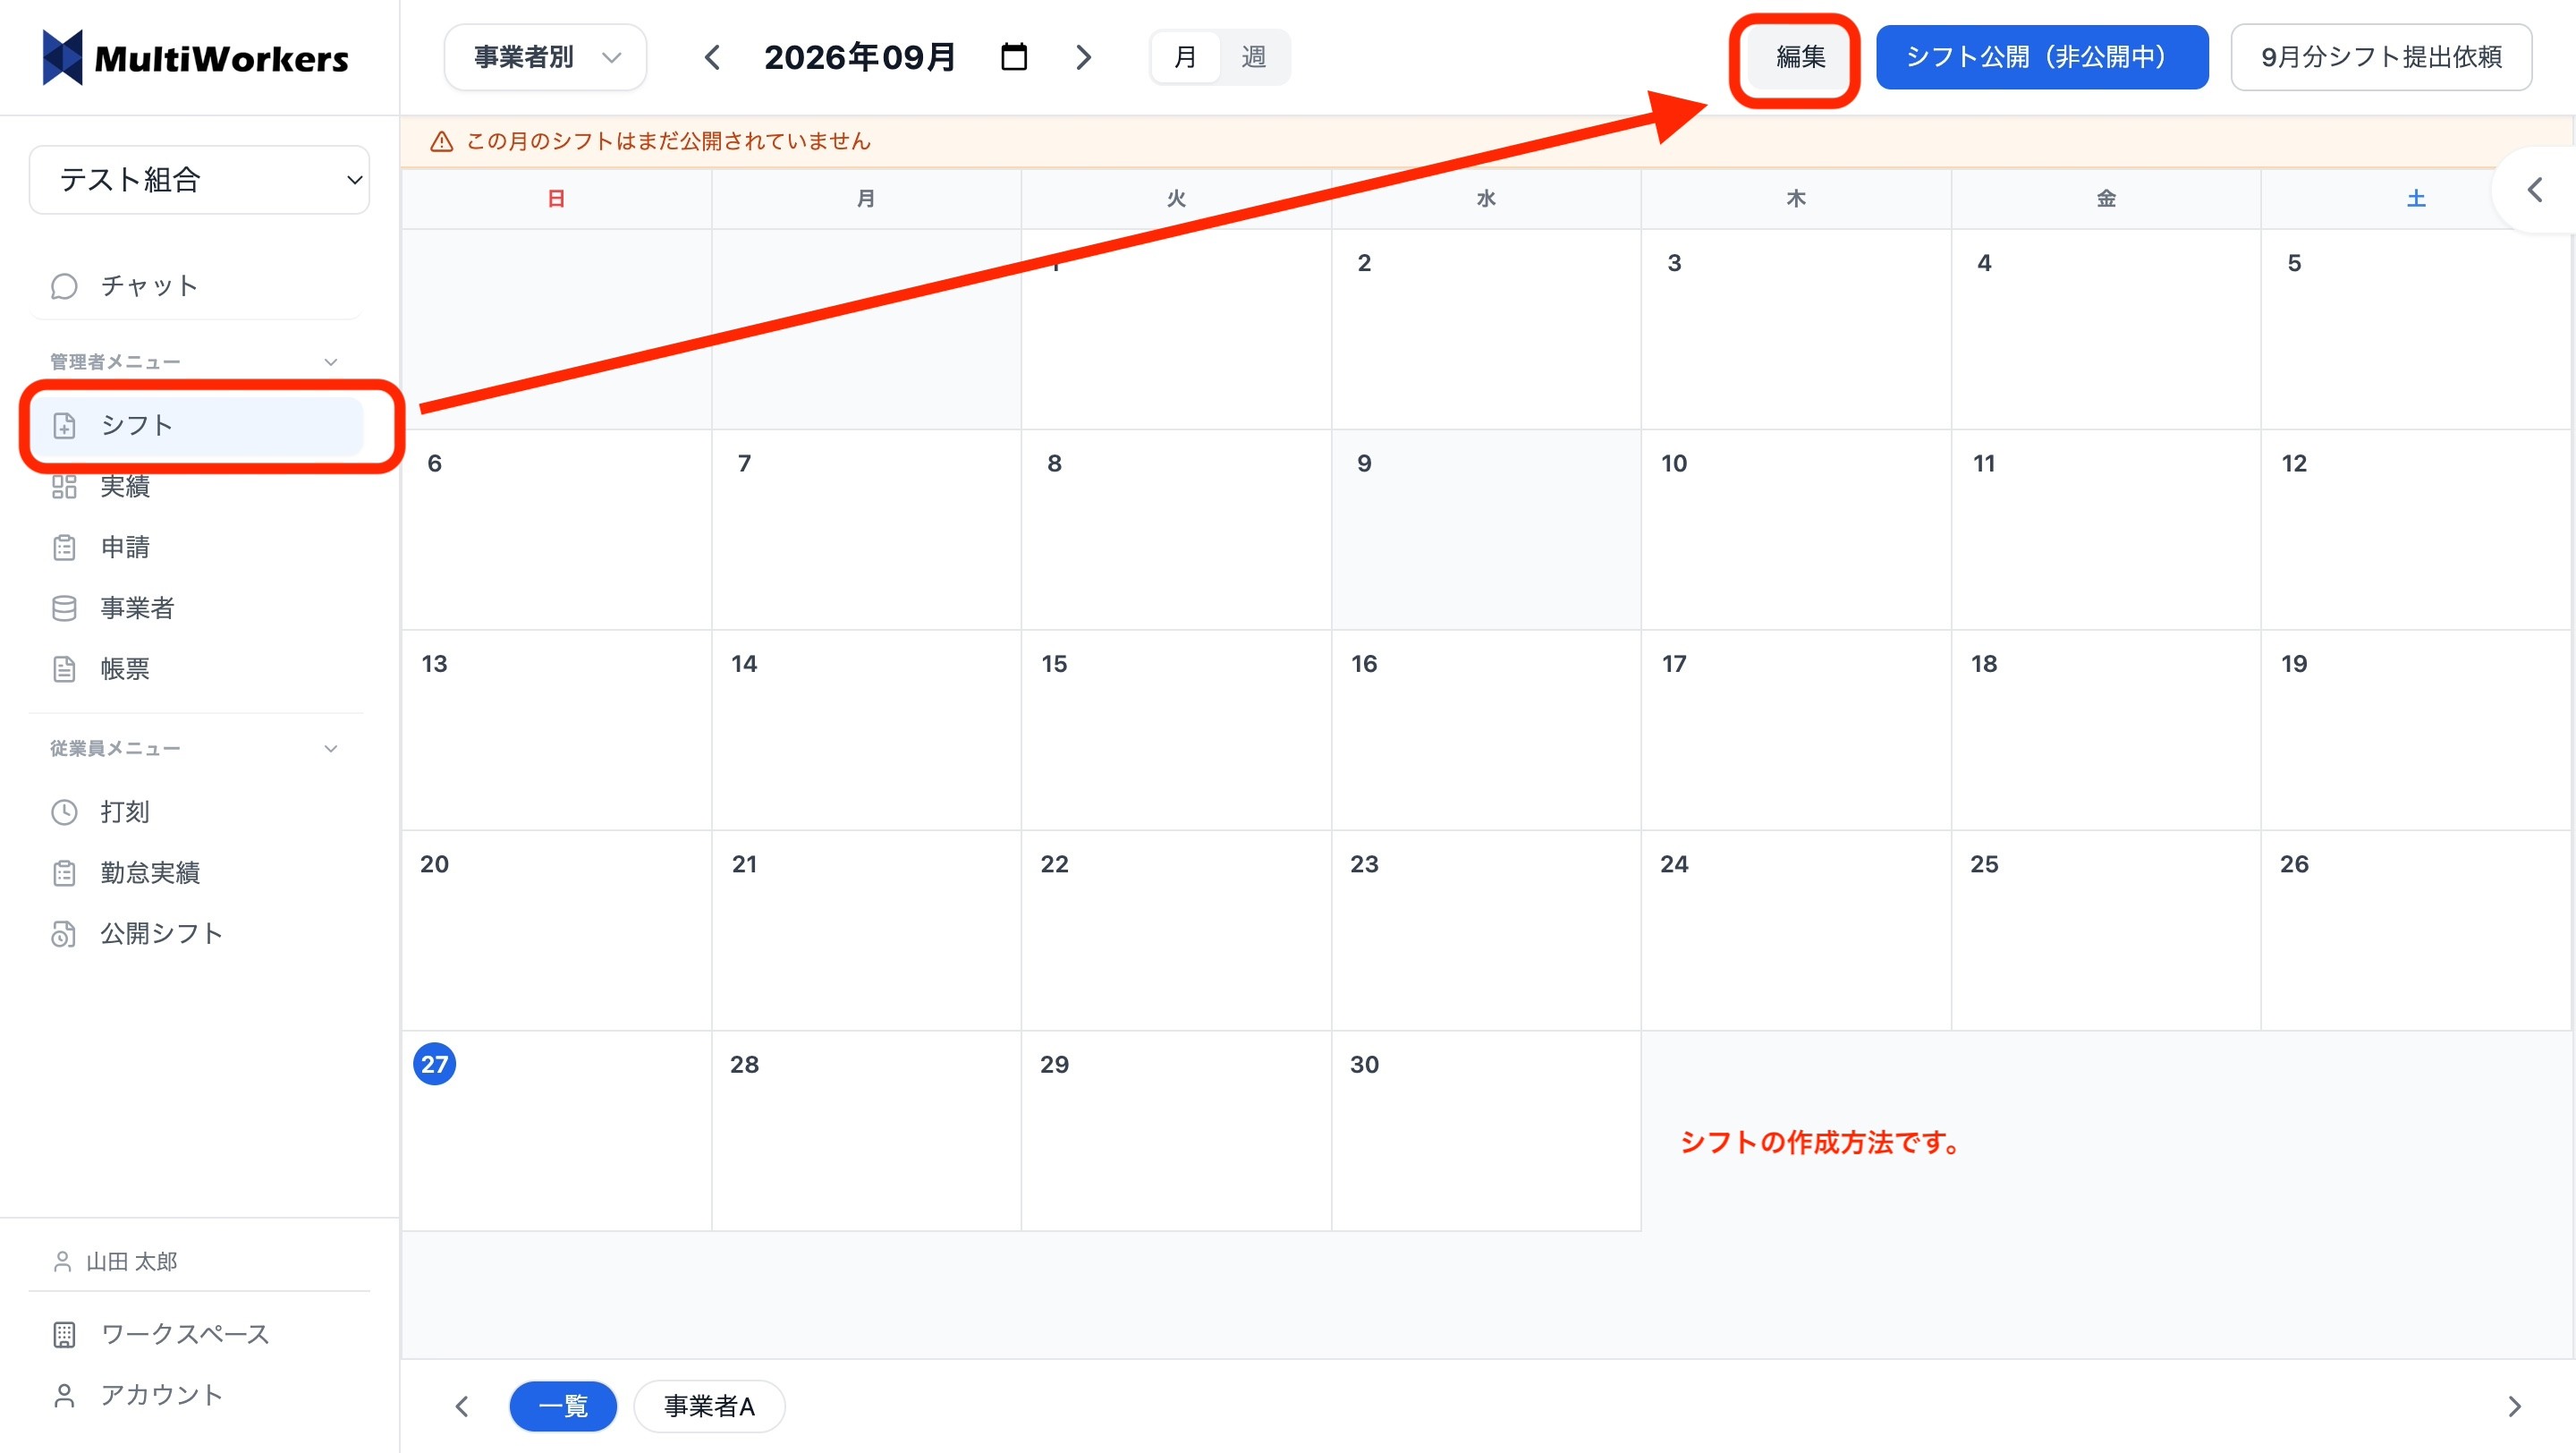Screen dimensions: 2576x1453
Task: Open the 公開シフト menu item
Action: pos(196,934)
